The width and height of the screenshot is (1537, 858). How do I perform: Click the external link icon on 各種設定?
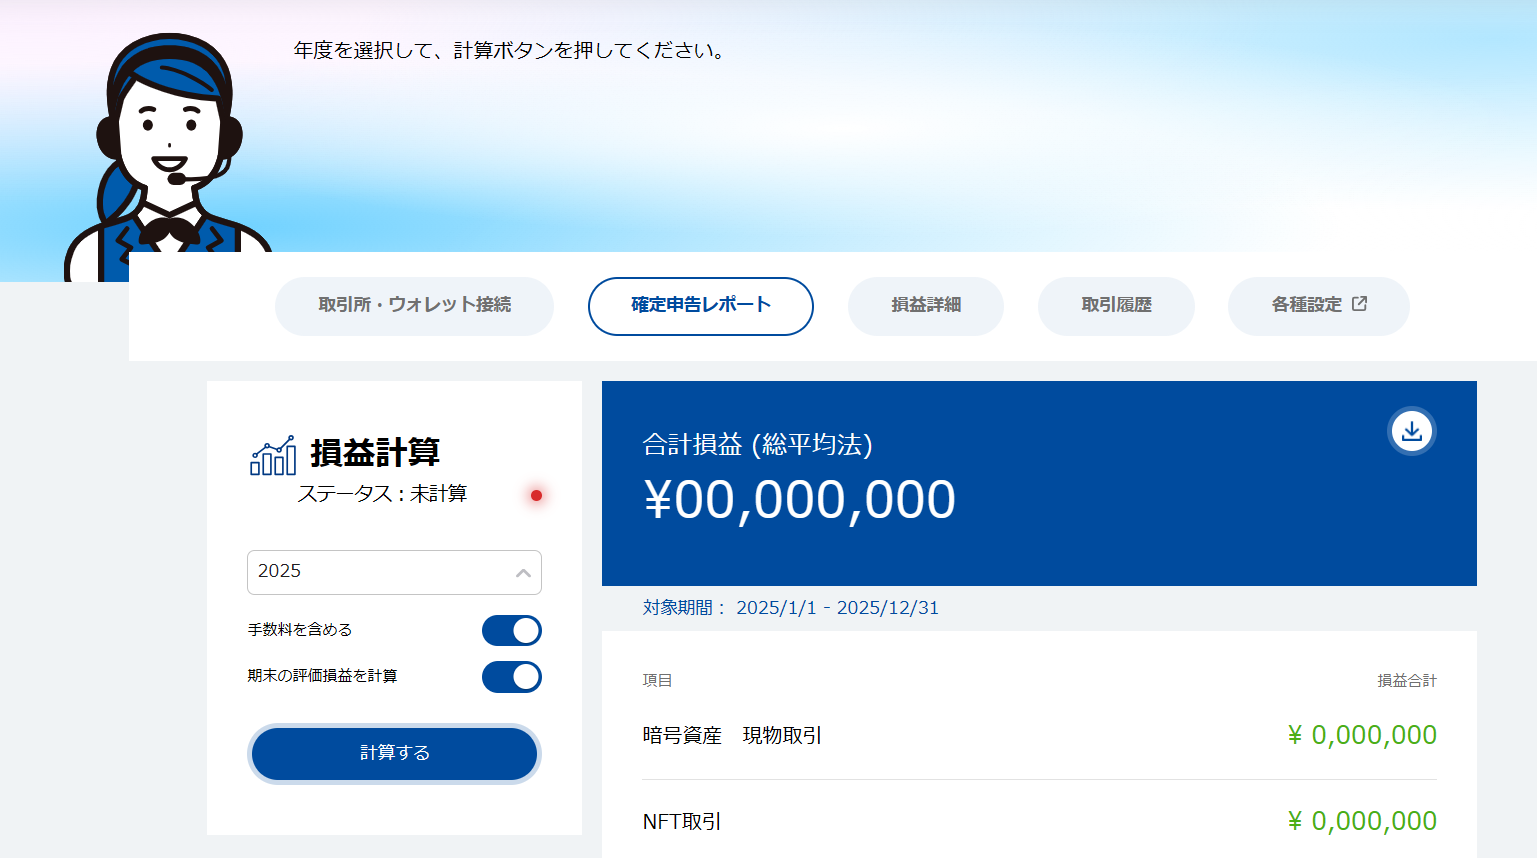1359,304
